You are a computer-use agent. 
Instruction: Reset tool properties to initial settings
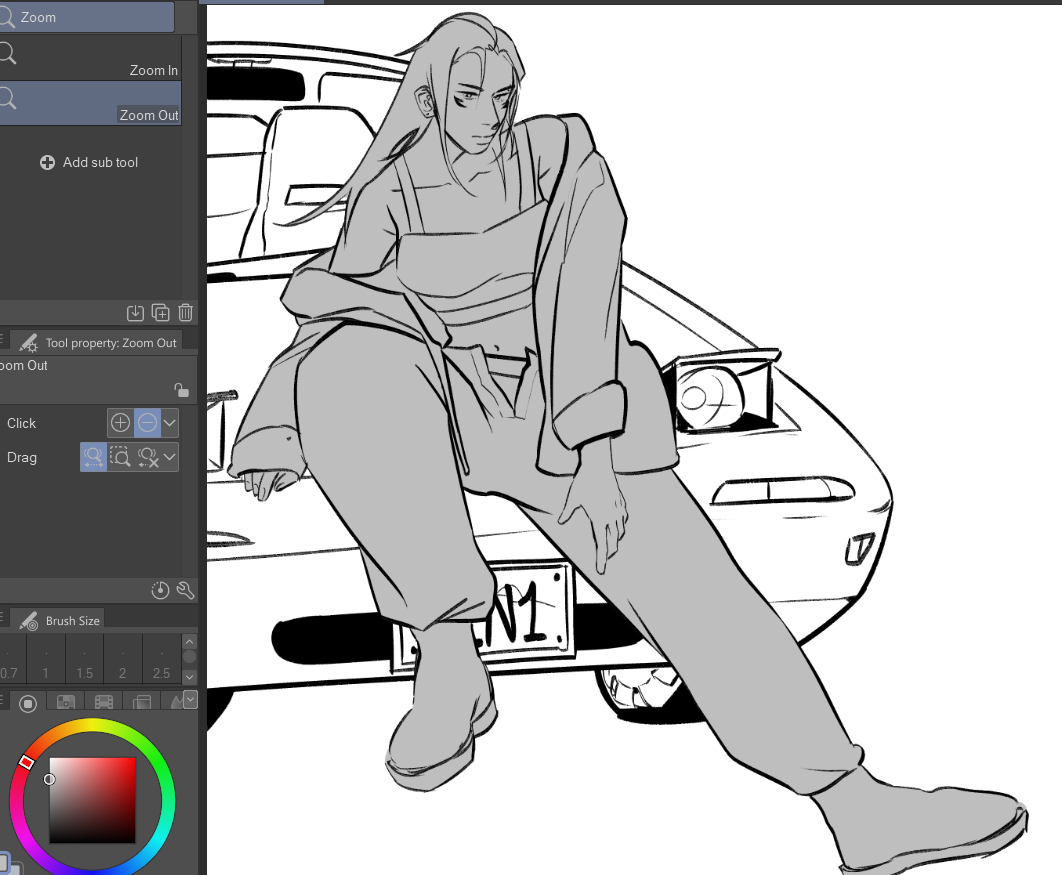tap(160, 590)
